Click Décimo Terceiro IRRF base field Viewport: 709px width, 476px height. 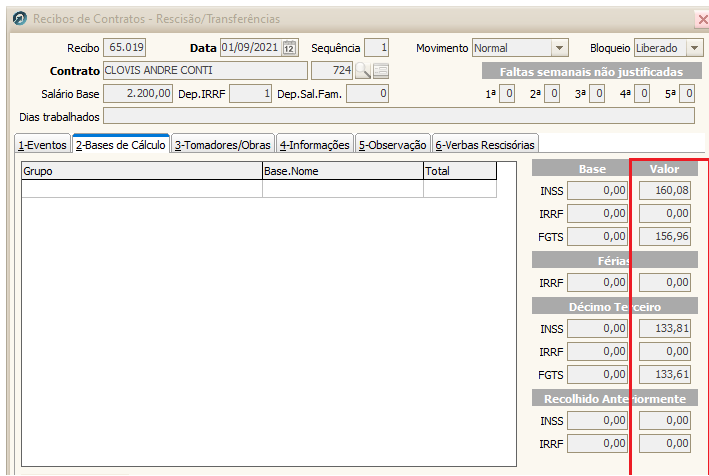pyautogui.click(x=597, y=352)
